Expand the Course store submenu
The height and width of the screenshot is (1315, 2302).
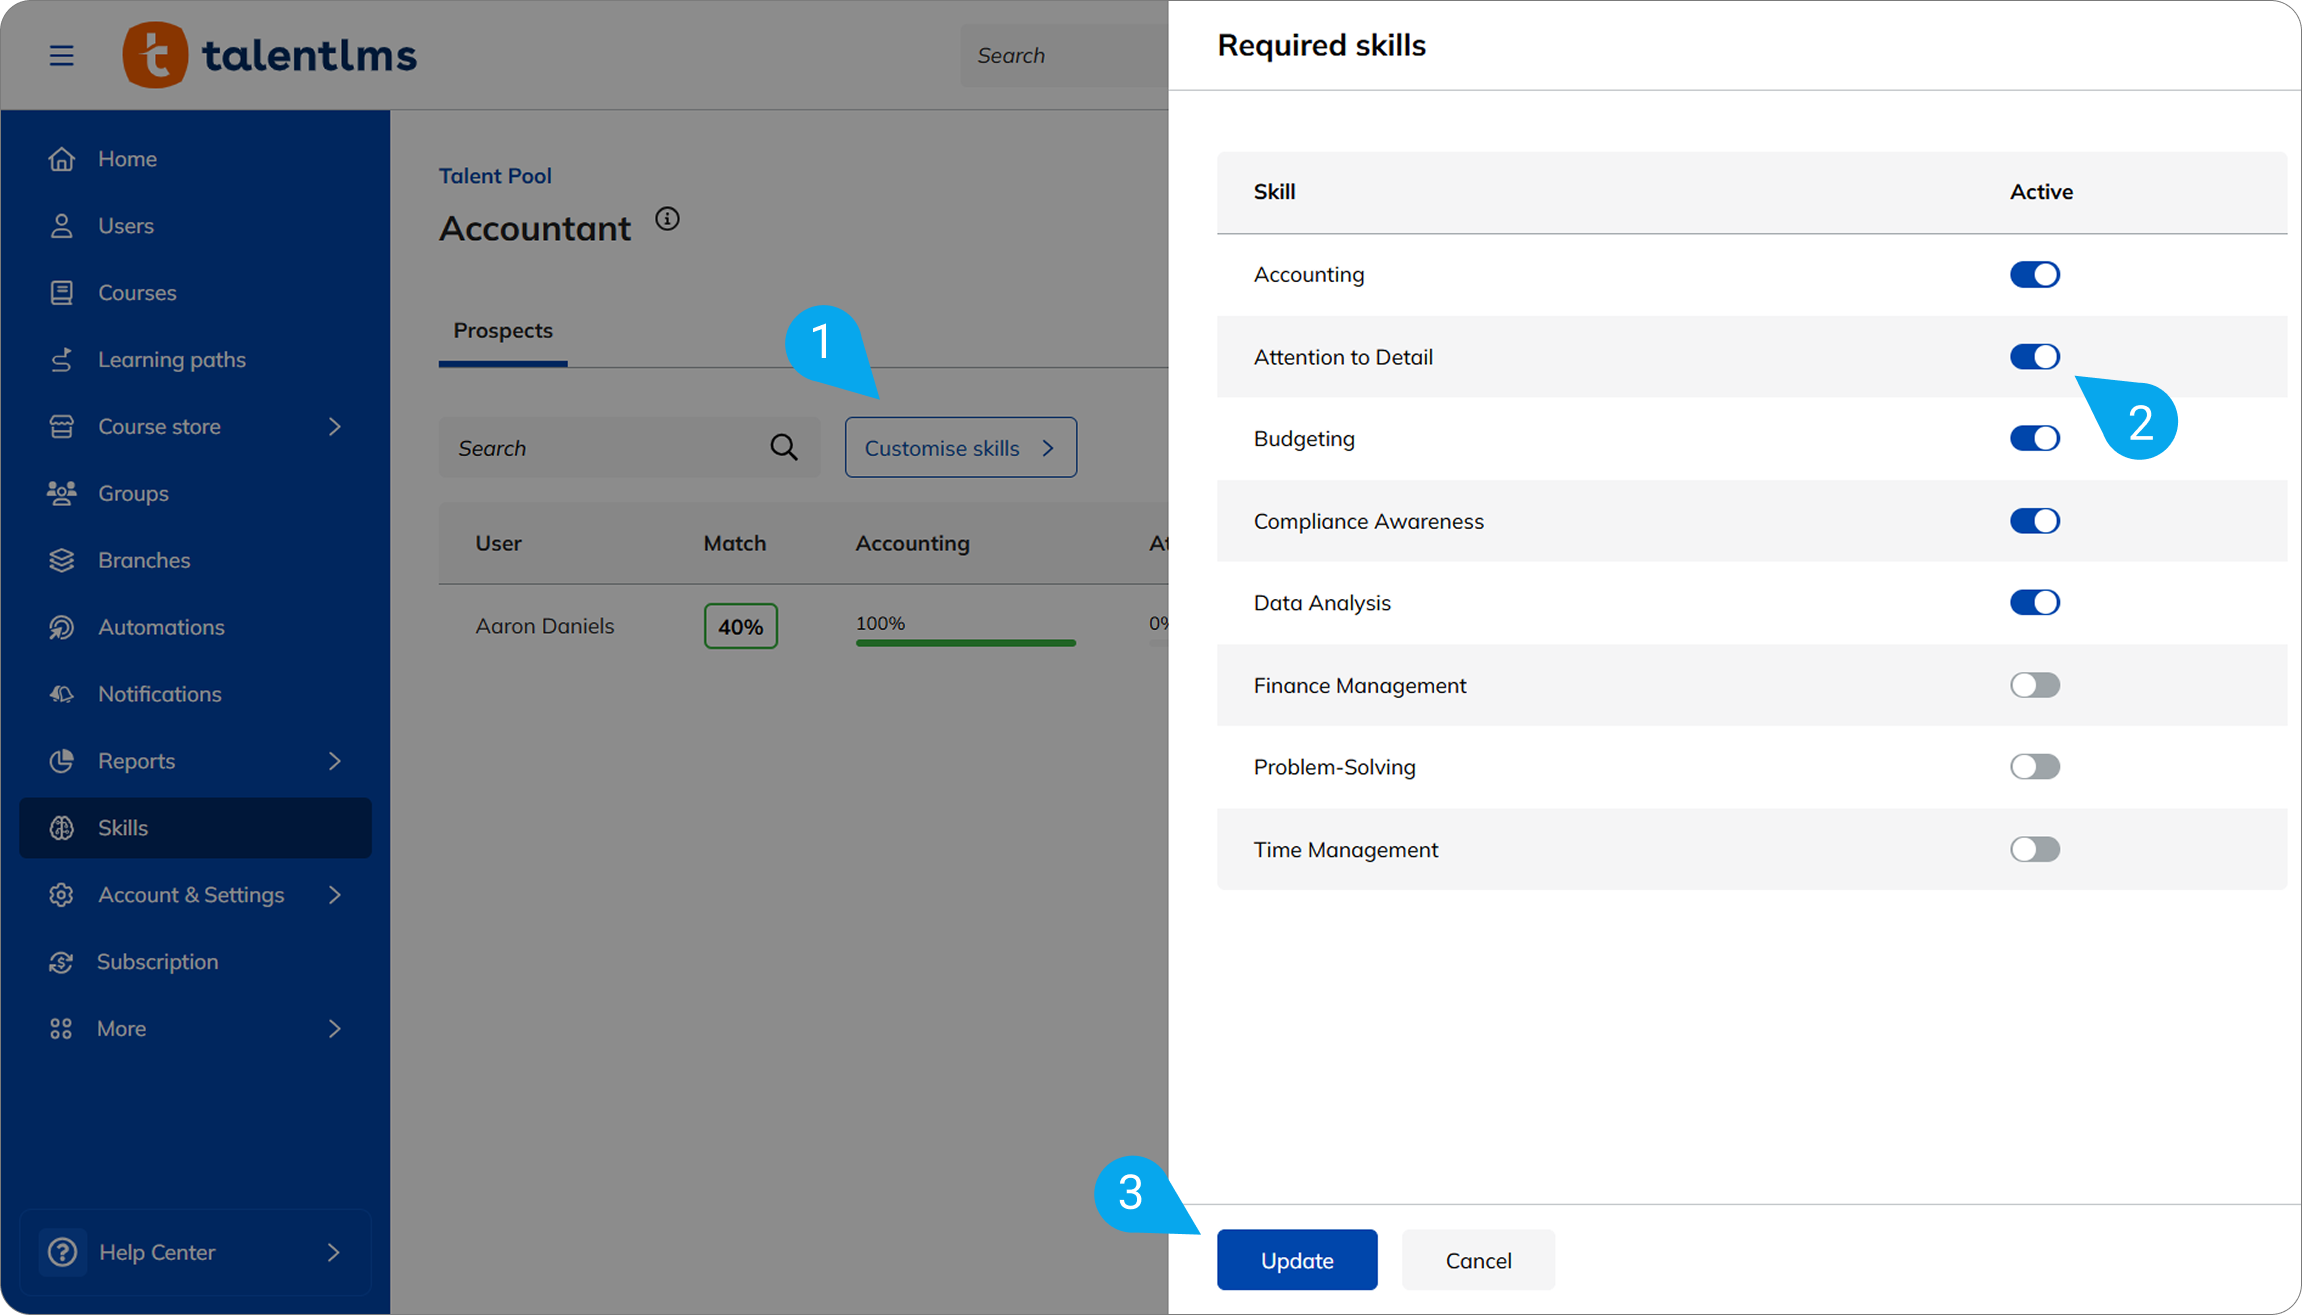click(335, 427)
